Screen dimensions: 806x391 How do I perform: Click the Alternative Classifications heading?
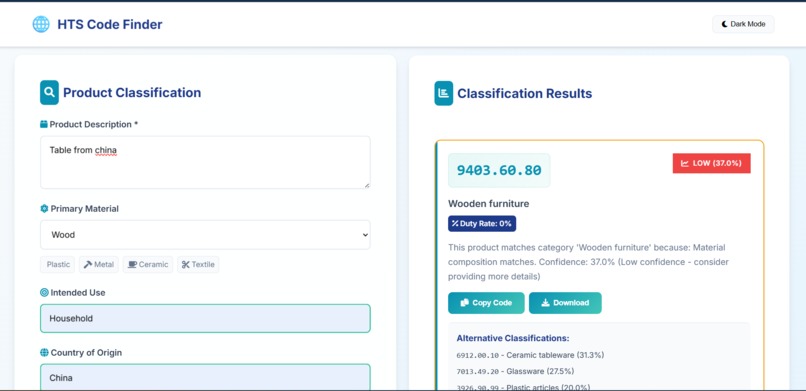(512, 338)
